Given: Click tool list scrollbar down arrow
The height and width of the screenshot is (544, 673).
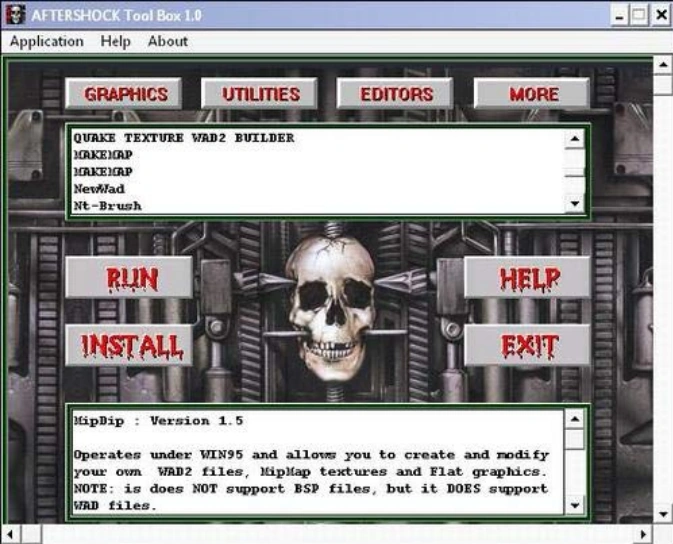Looking at the screenshot, I should [575, 204].
